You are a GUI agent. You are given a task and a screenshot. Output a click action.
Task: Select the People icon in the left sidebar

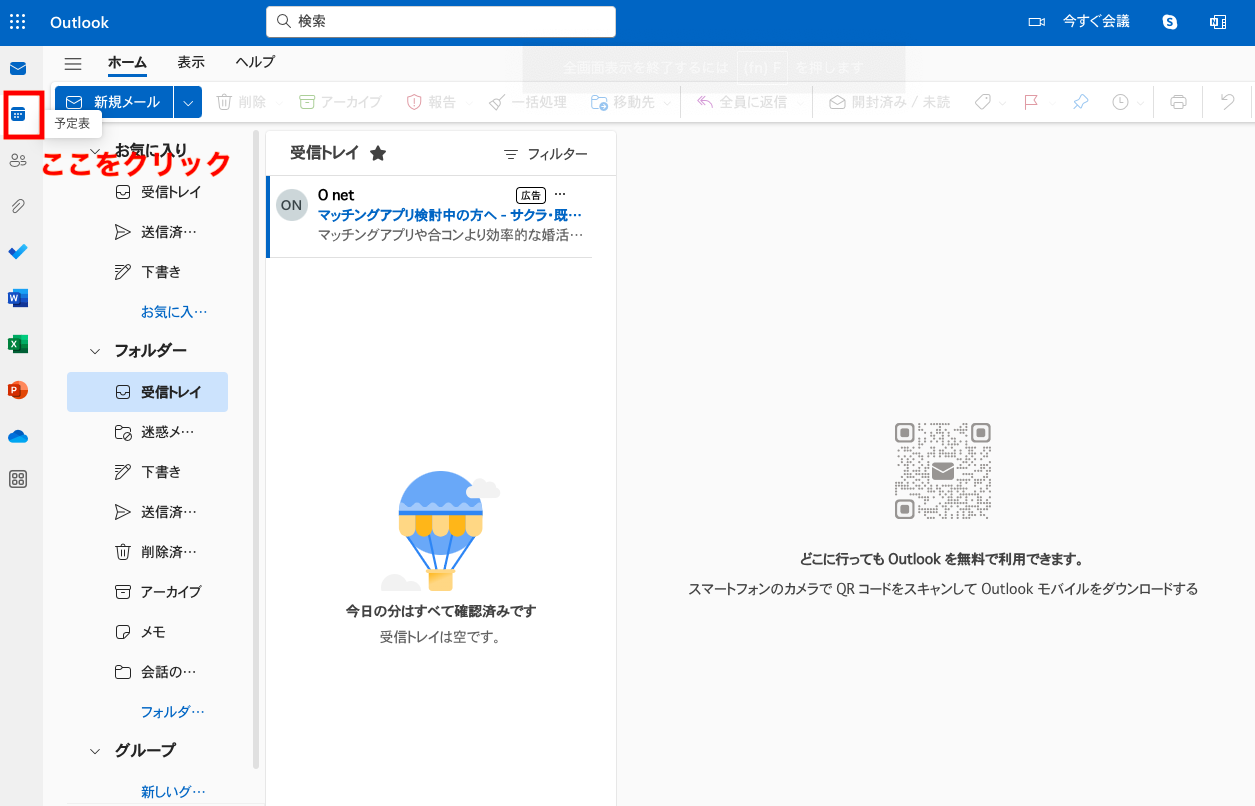(x=18, y=160)
